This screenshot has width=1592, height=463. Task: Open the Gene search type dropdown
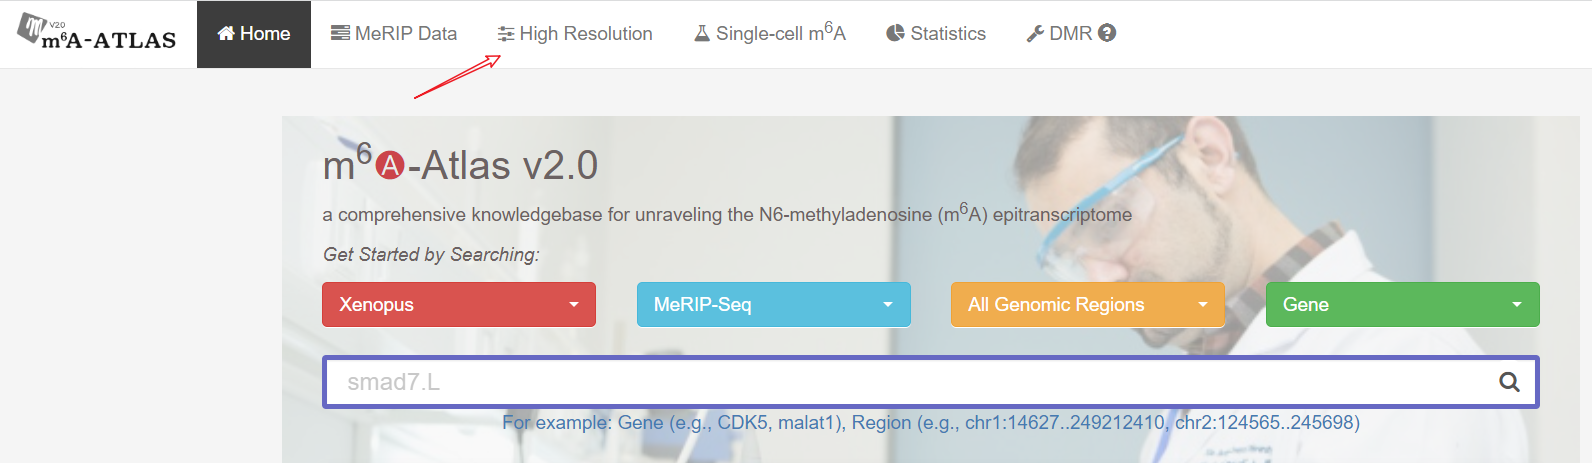pyautogui.click(x=1403, y=304)
